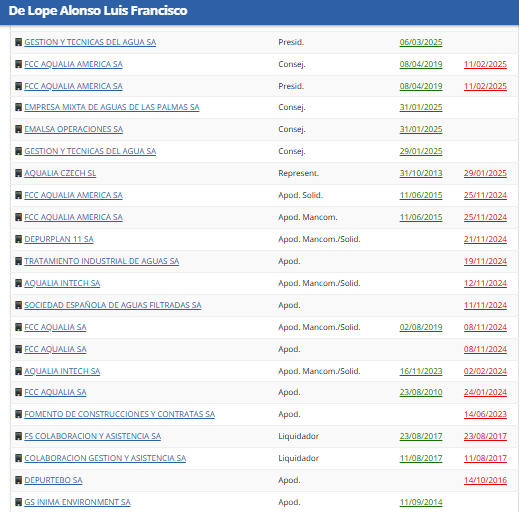Viewport: 519px width, 512px height.
Task: Click building icon beside SOCIEDAD ESPAÑOLA DE AGUAS FILTRADAS SA
Action: pyautogui.click(x=19, y=305)
